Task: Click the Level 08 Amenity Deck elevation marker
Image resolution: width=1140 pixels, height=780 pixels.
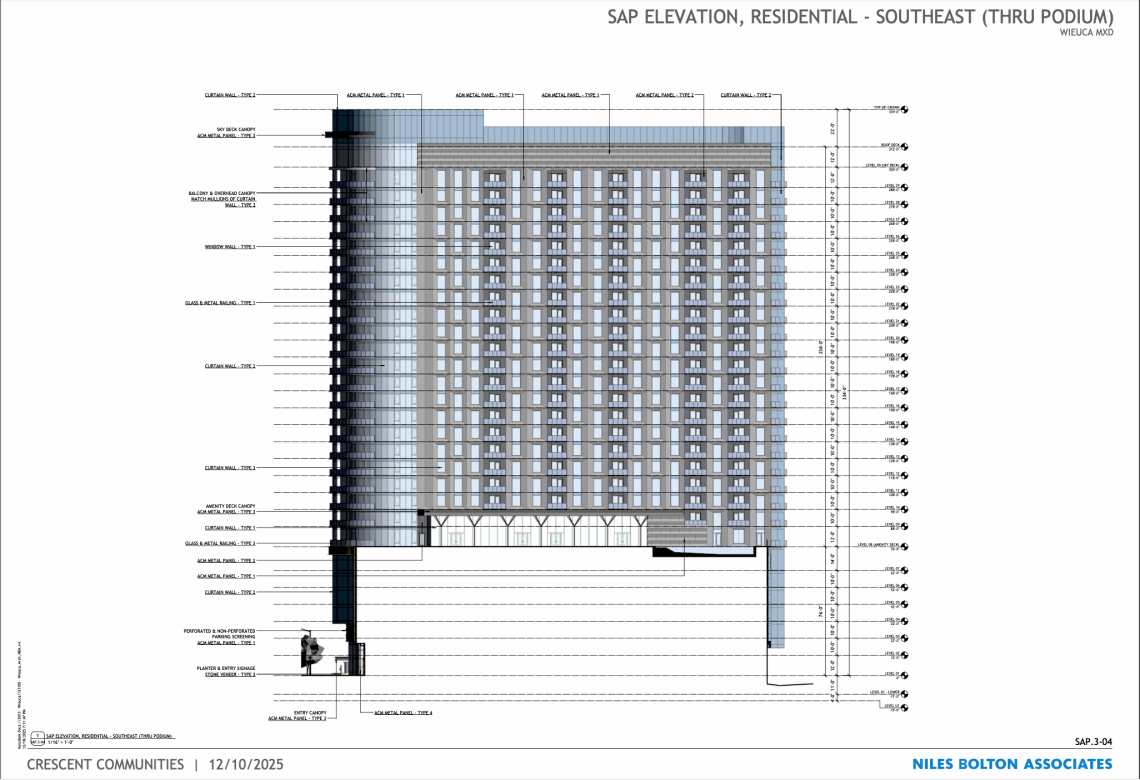Action: point(905,547)
